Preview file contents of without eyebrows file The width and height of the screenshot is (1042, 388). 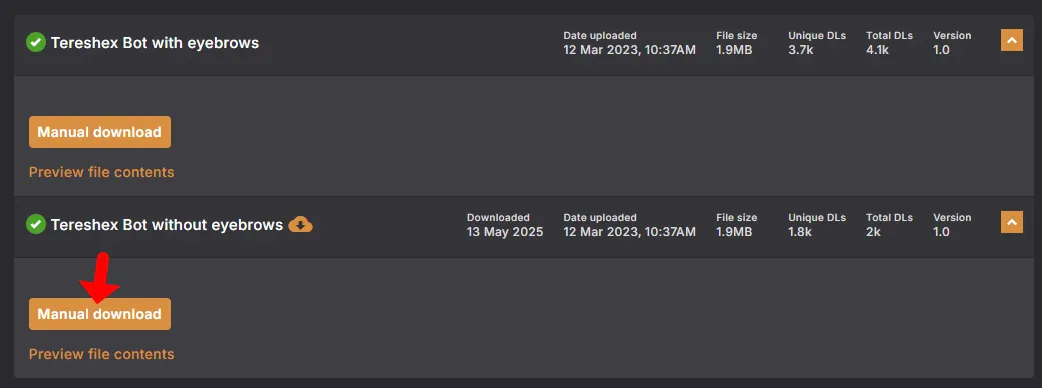coord(102,354)
